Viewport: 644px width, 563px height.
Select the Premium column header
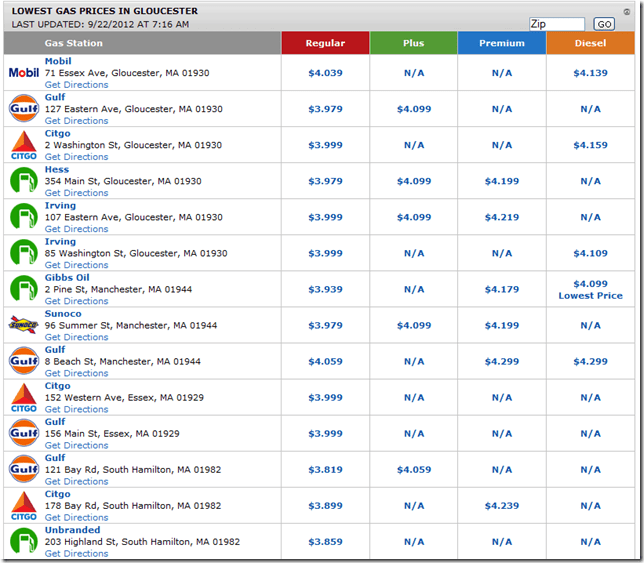[501, 43]
